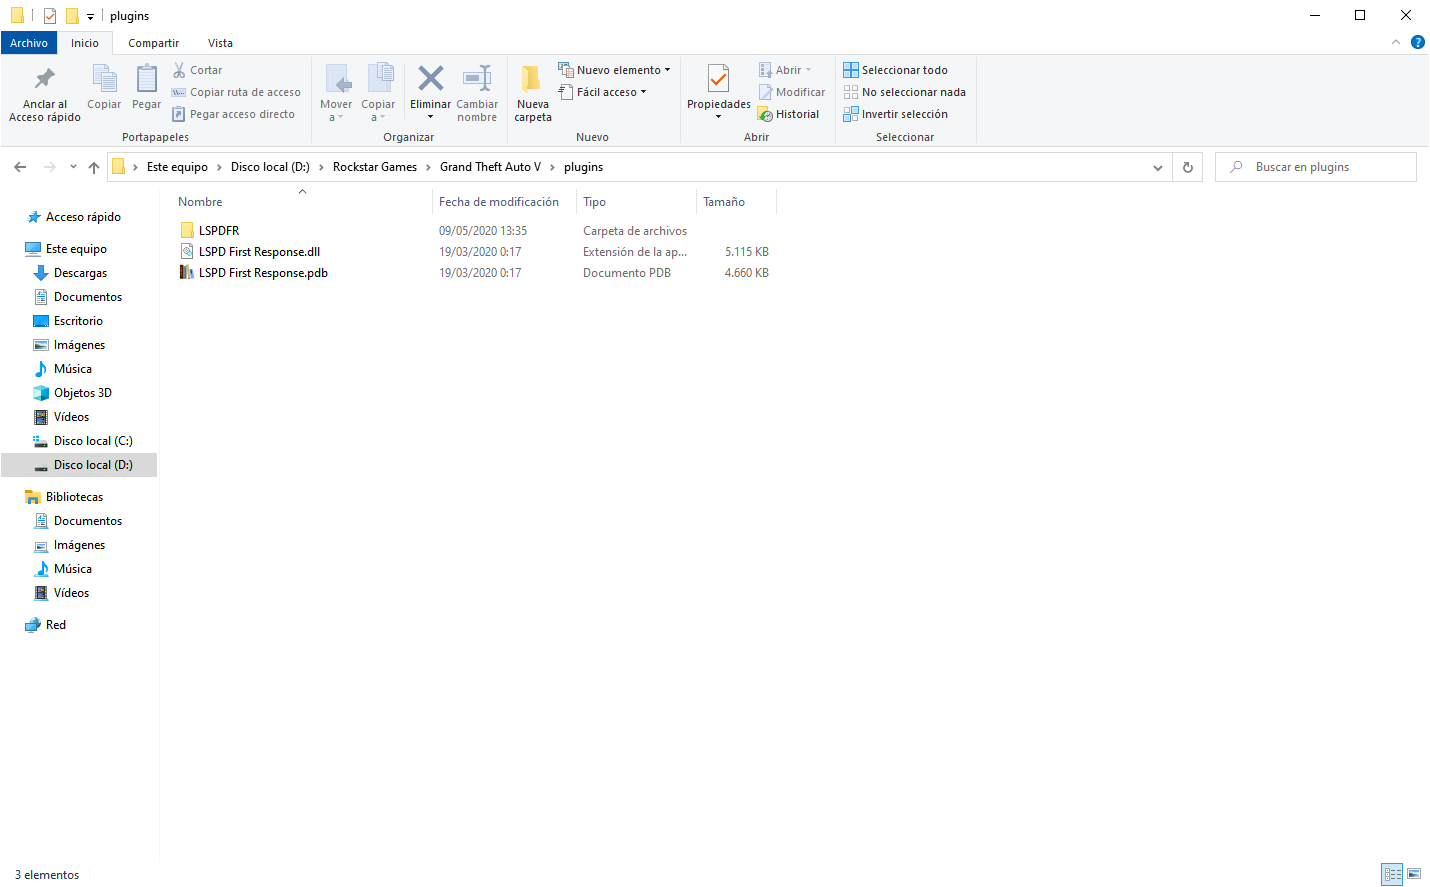Open Escritorio in the navigation pane
Image resolution: width=1430 pixels, height=887 pixels.
[x=78, y=321]
